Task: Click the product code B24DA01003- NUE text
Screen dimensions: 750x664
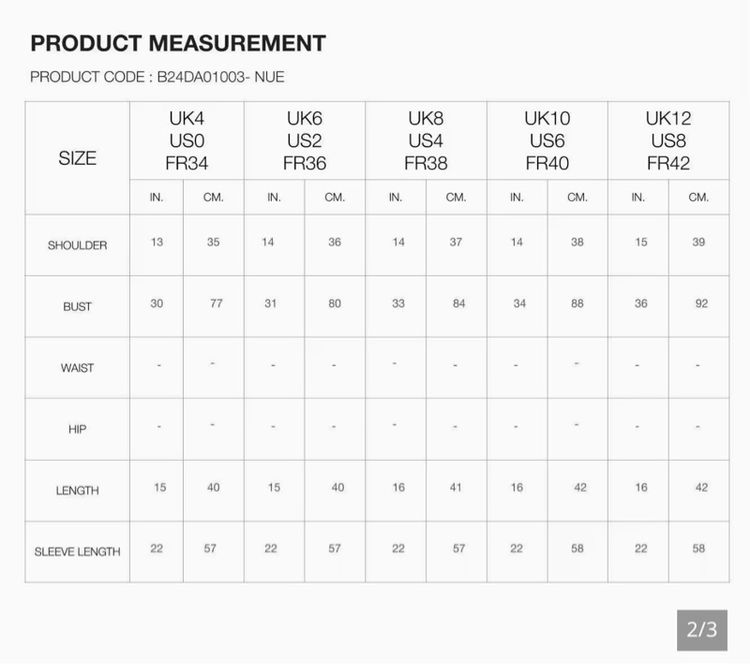Action: [221, 77]
